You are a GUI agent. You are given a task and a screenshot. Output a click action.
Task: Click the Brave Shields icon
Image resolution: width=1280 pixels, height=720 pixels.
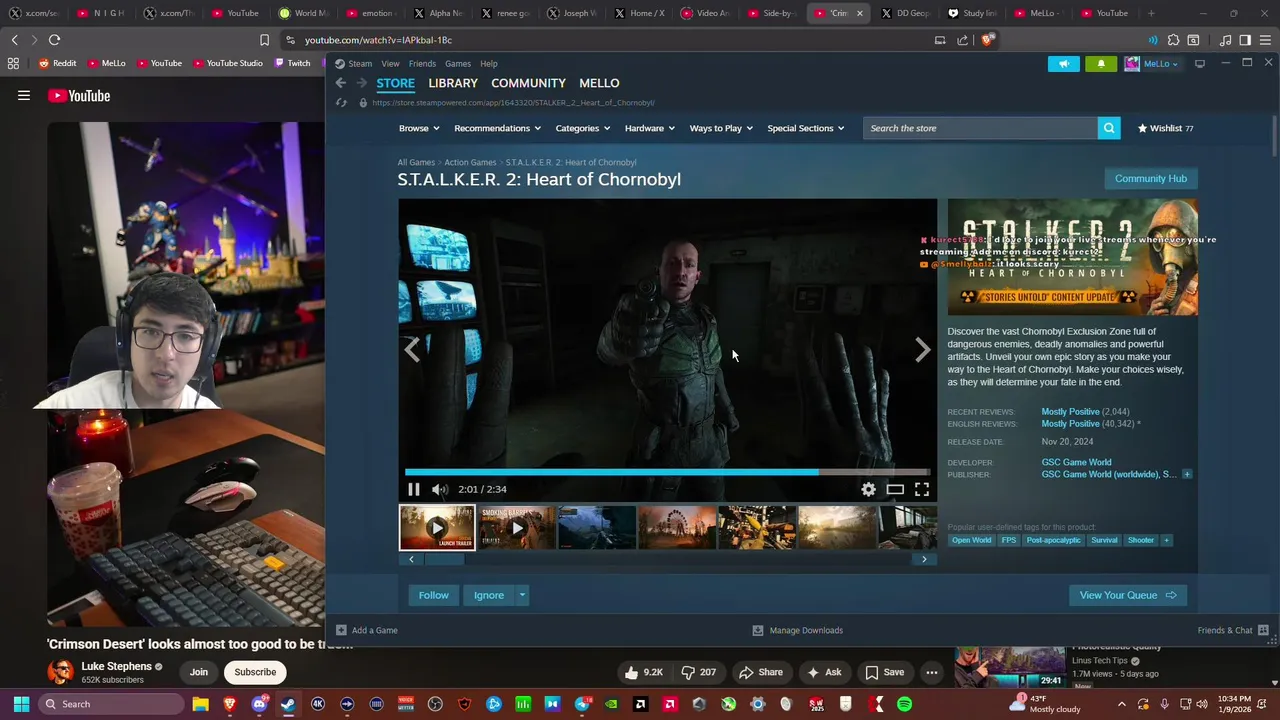click(x=987, y=40)
